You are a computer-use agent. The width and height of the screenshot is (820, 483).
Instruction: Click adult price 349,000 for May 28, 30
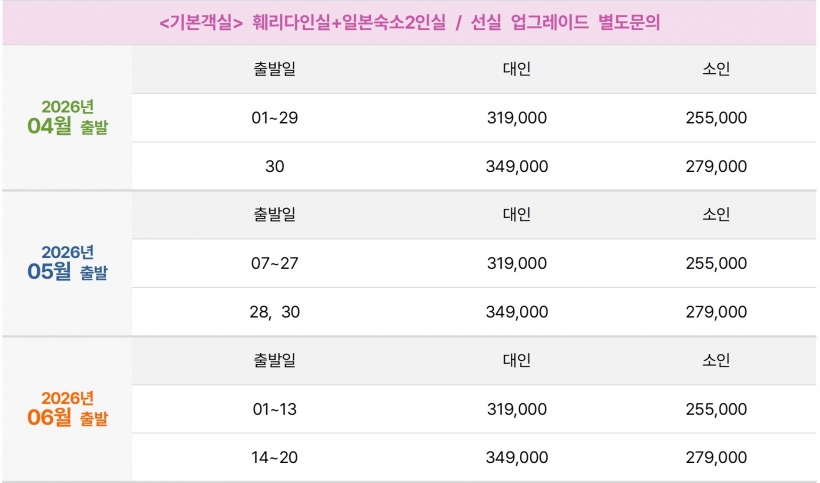516,312
